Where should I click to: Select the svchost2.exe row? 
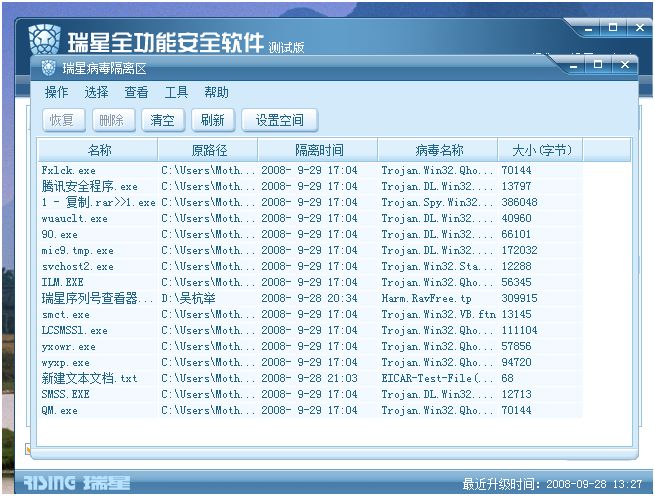(x=310, y=267)
